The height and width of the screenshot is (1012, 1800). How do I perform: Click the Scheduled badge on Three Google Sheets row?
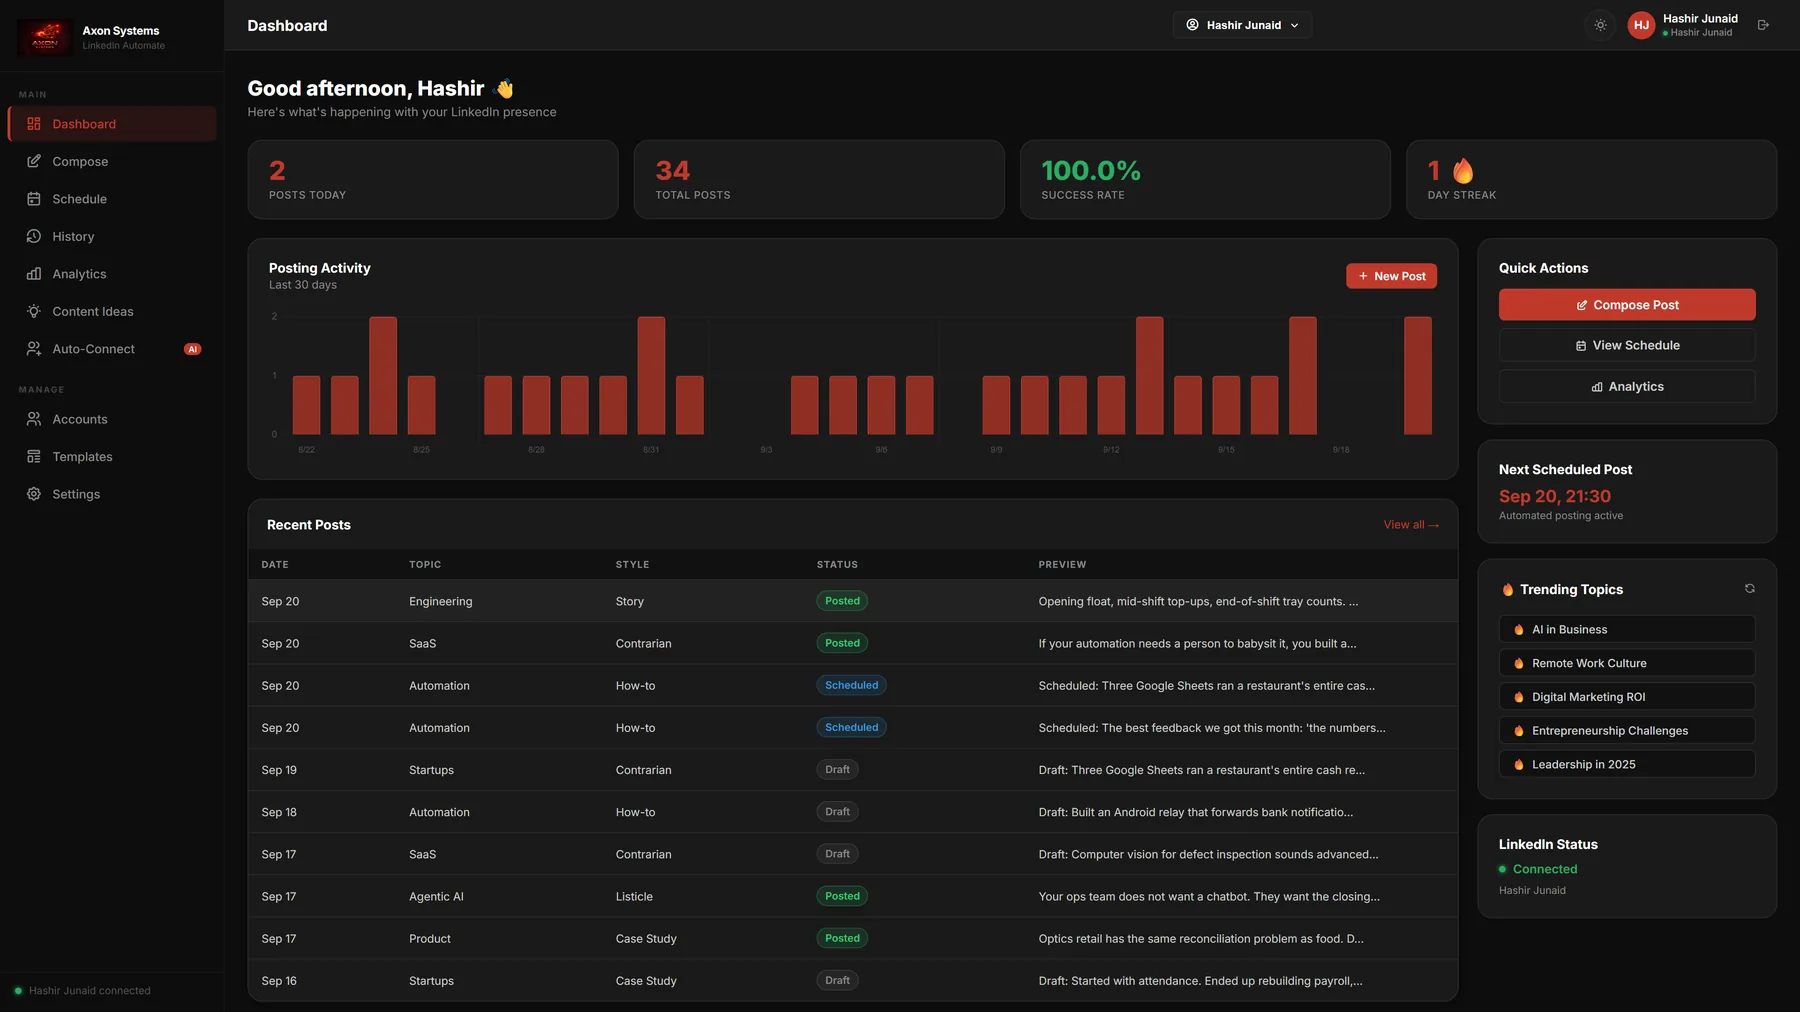pyautogui.click(x=851, y=685)
